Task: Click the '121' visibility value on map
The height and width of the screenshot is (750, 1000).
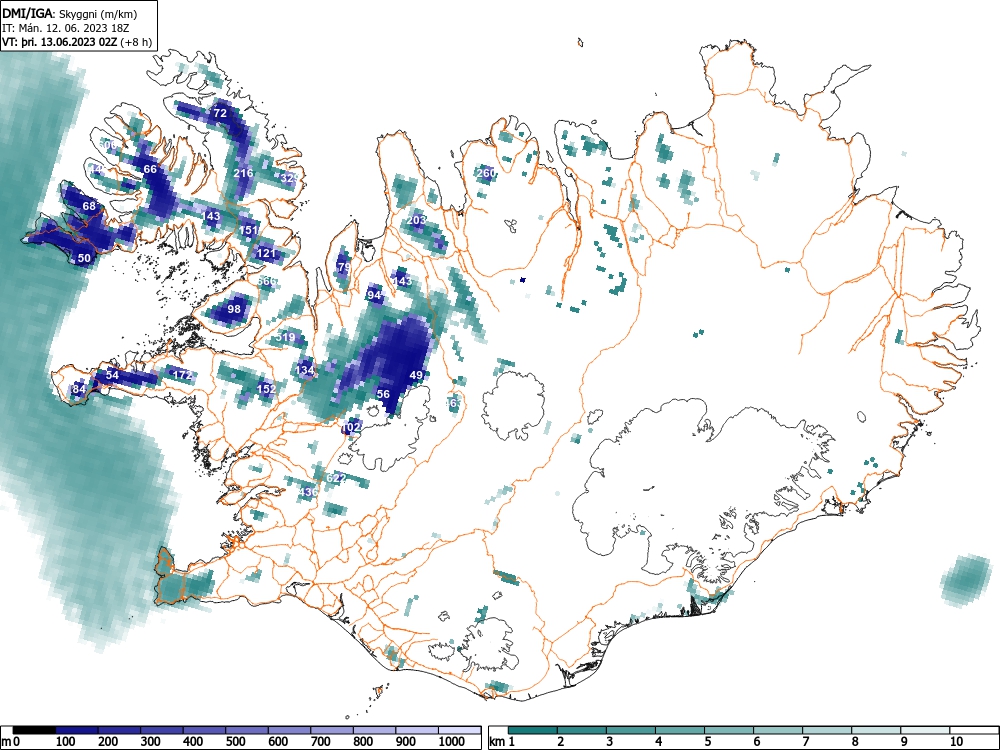Action: [267, 253]
